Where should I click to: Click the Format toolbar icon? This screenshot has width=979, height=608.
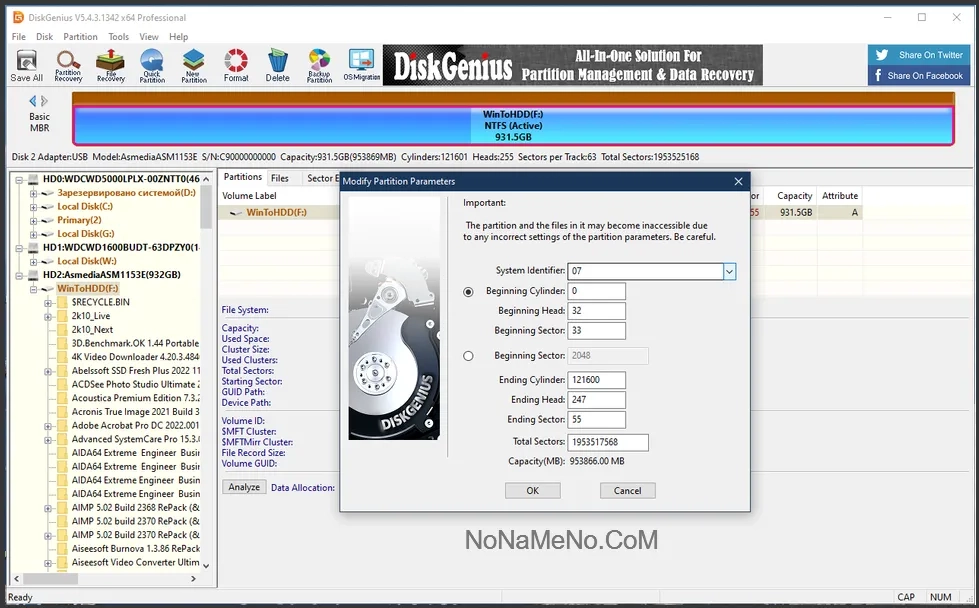tap(236, 66)
